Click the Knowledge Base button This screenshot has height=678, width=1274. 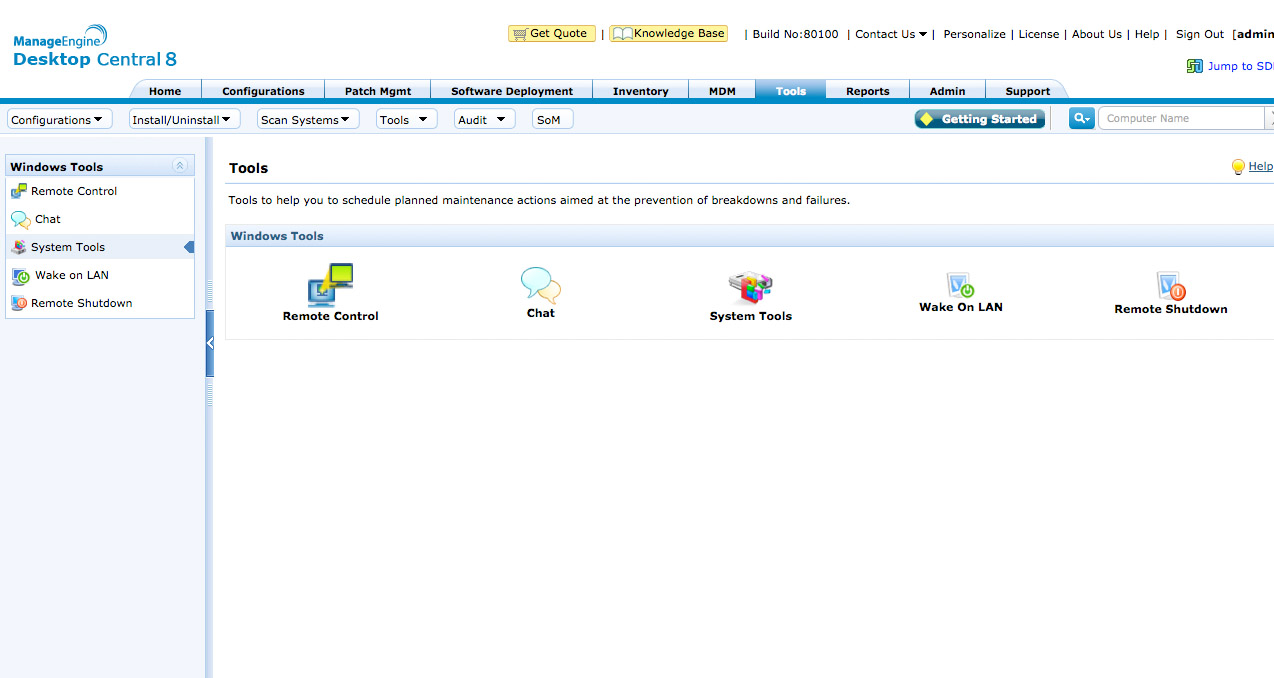(x=668, y=34)
